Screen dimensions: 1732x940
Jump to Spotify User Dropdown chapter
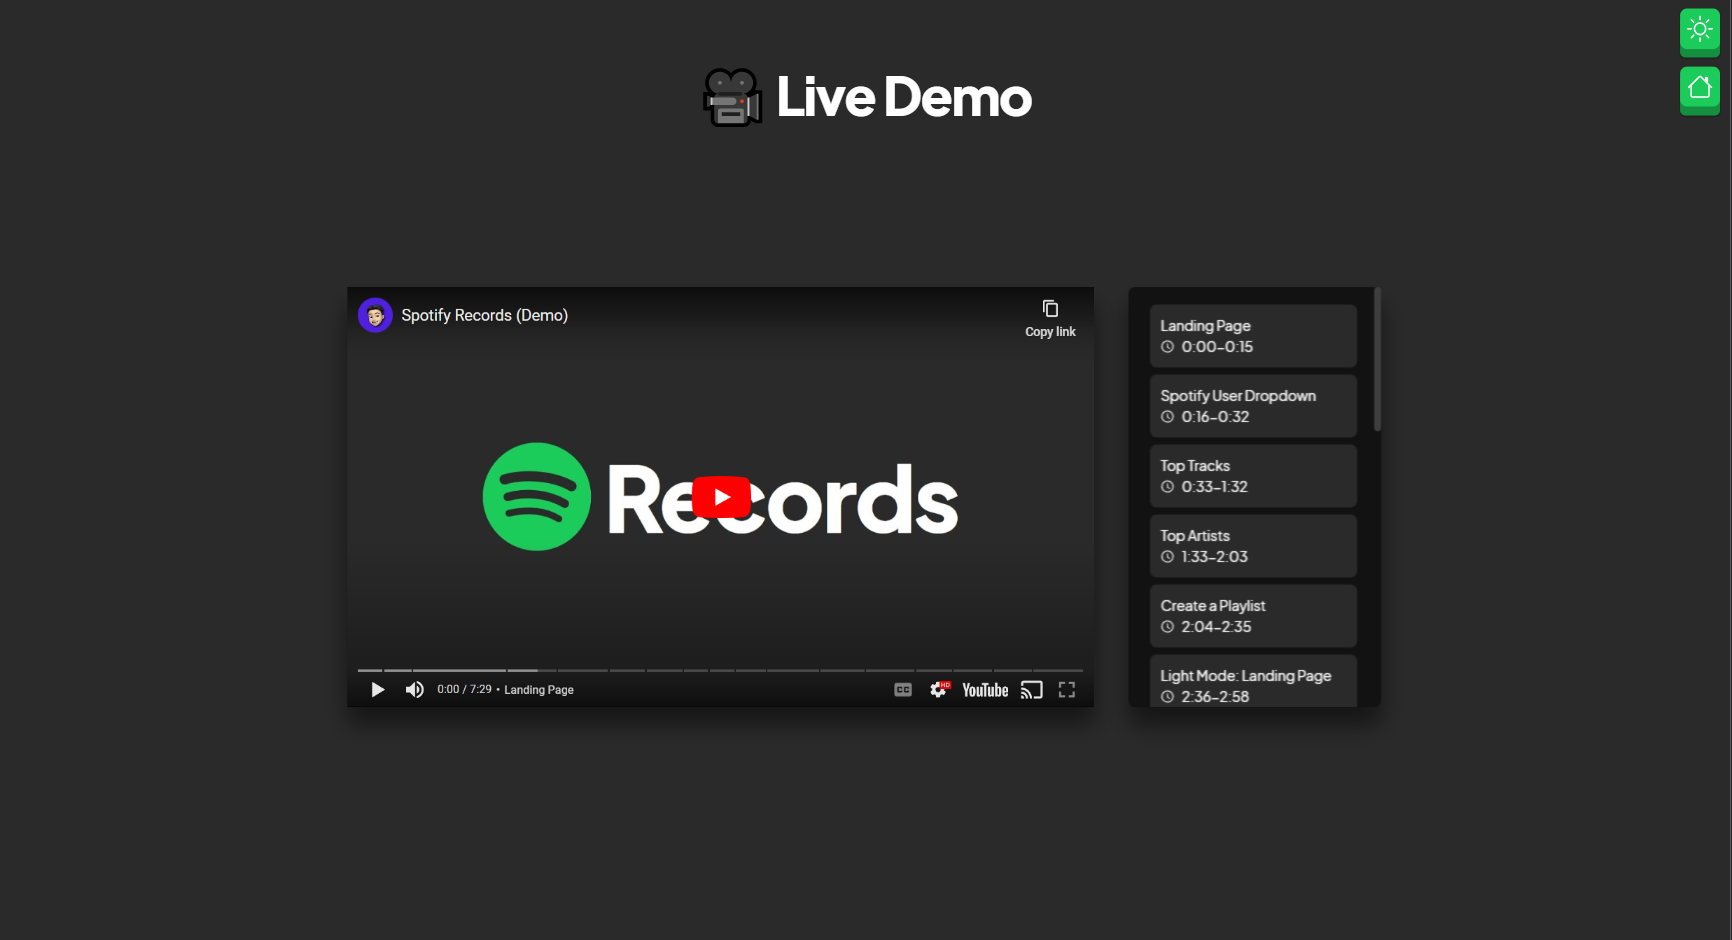tap(1253, 406)
